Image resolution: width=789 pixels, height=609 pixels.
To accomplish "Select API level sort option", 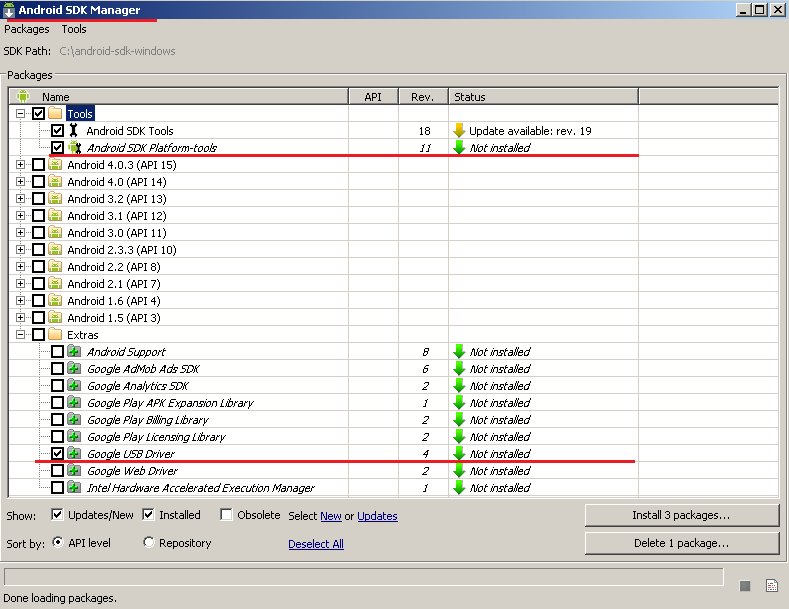I will point(58,542).
